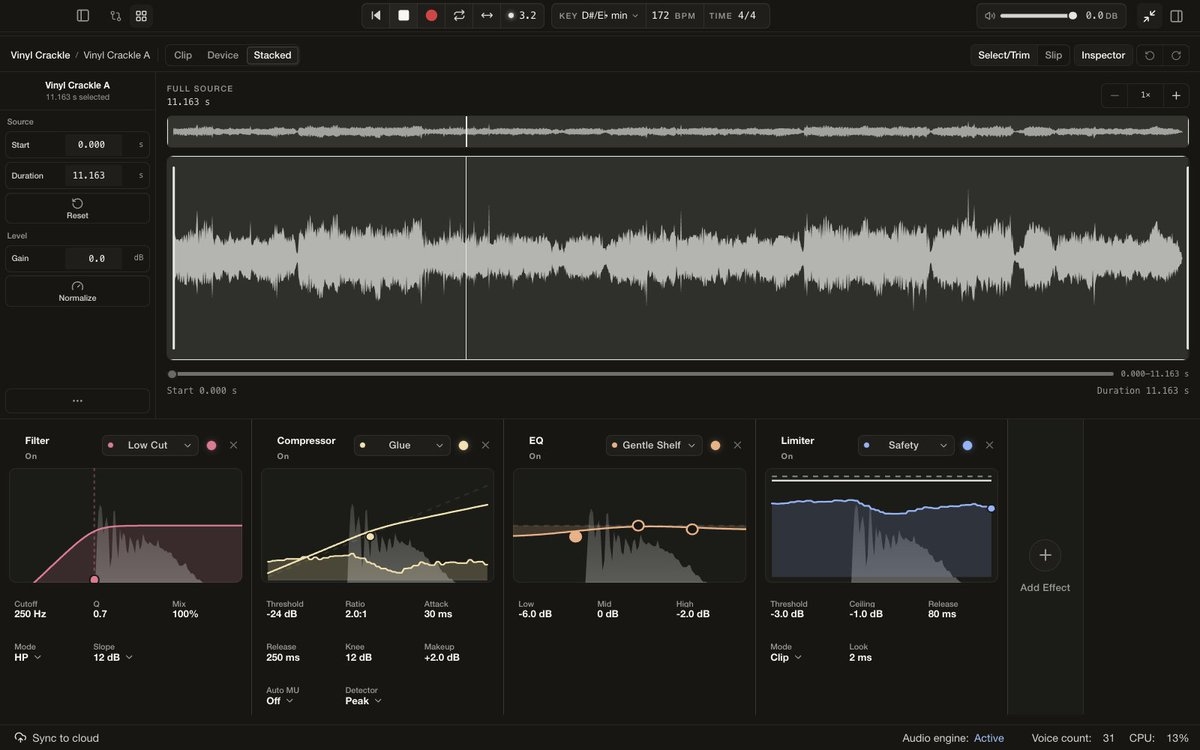Toggle the right sidebar panel icon
Image resolution: width=1200 pixels, height=750 pixels.
[1176, 16]
